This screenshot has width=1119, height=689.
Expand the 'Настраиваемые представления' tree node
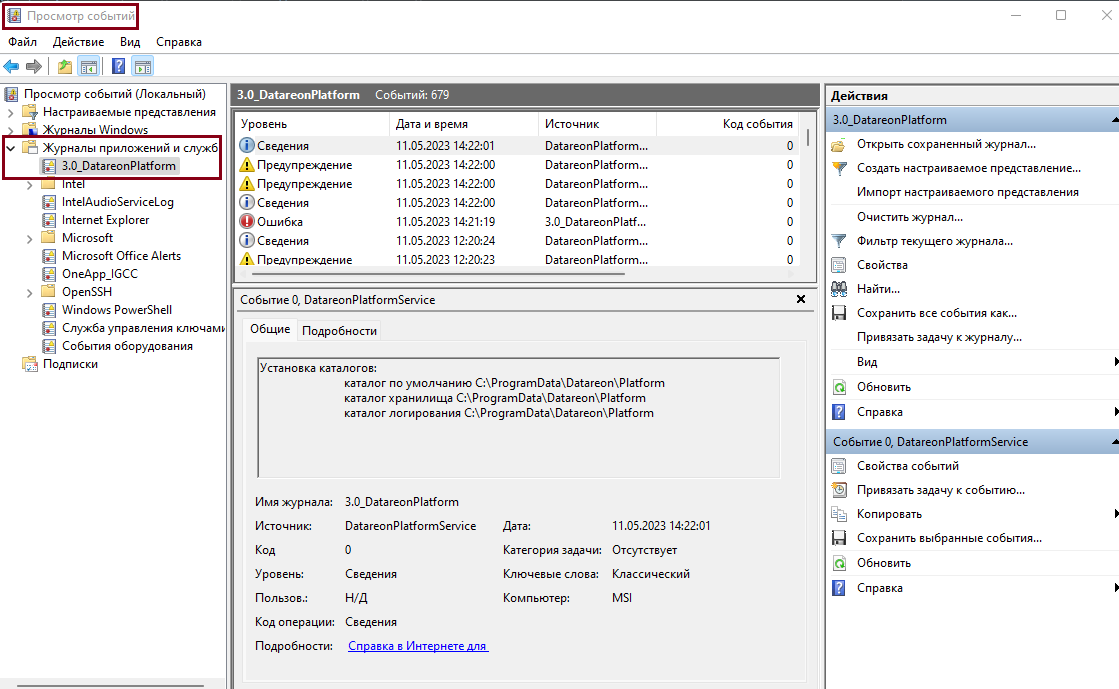11,112
